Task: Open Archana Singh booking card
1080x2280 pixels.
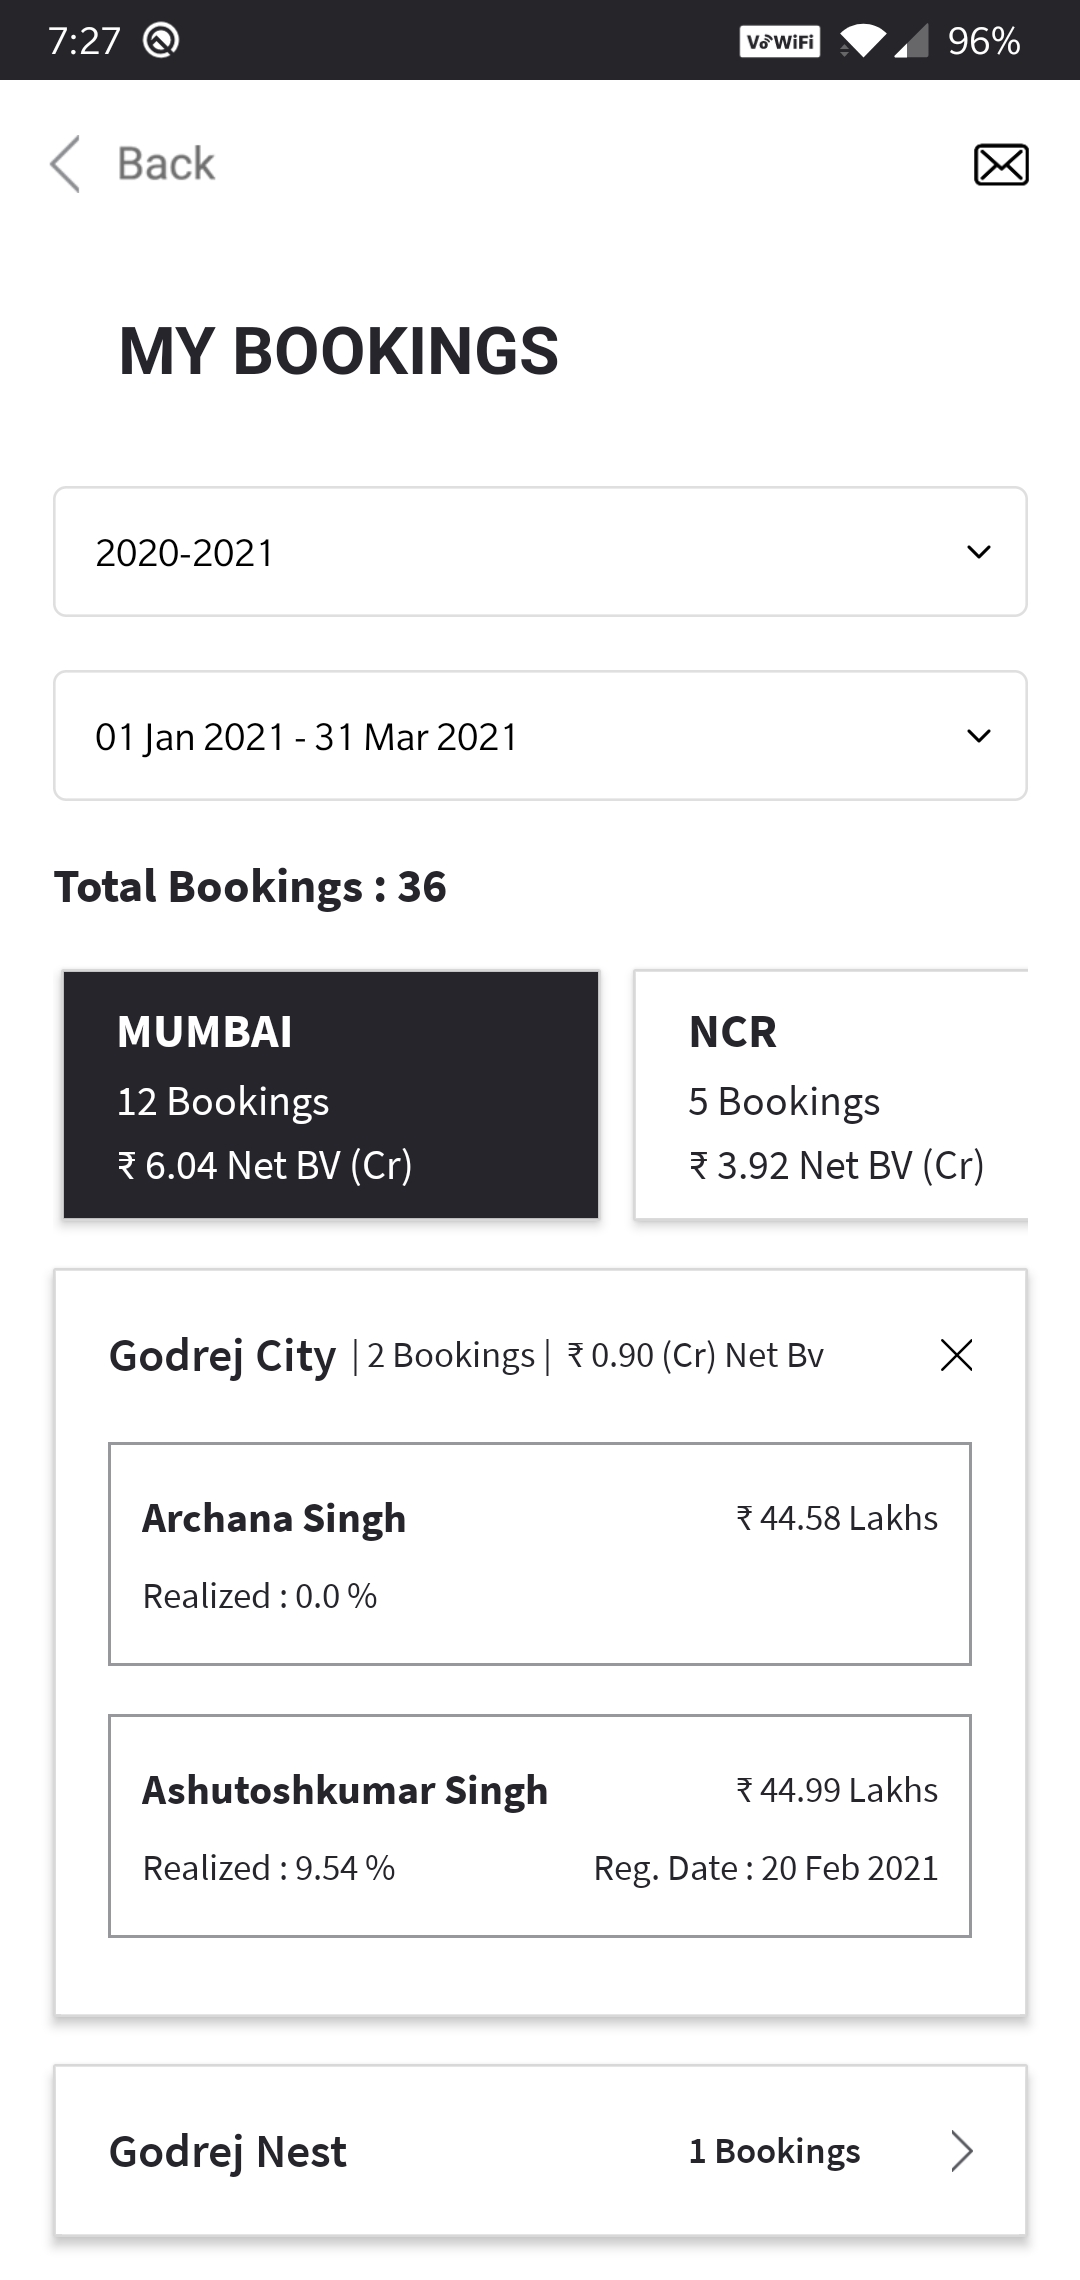Action: click(540, 1554)
